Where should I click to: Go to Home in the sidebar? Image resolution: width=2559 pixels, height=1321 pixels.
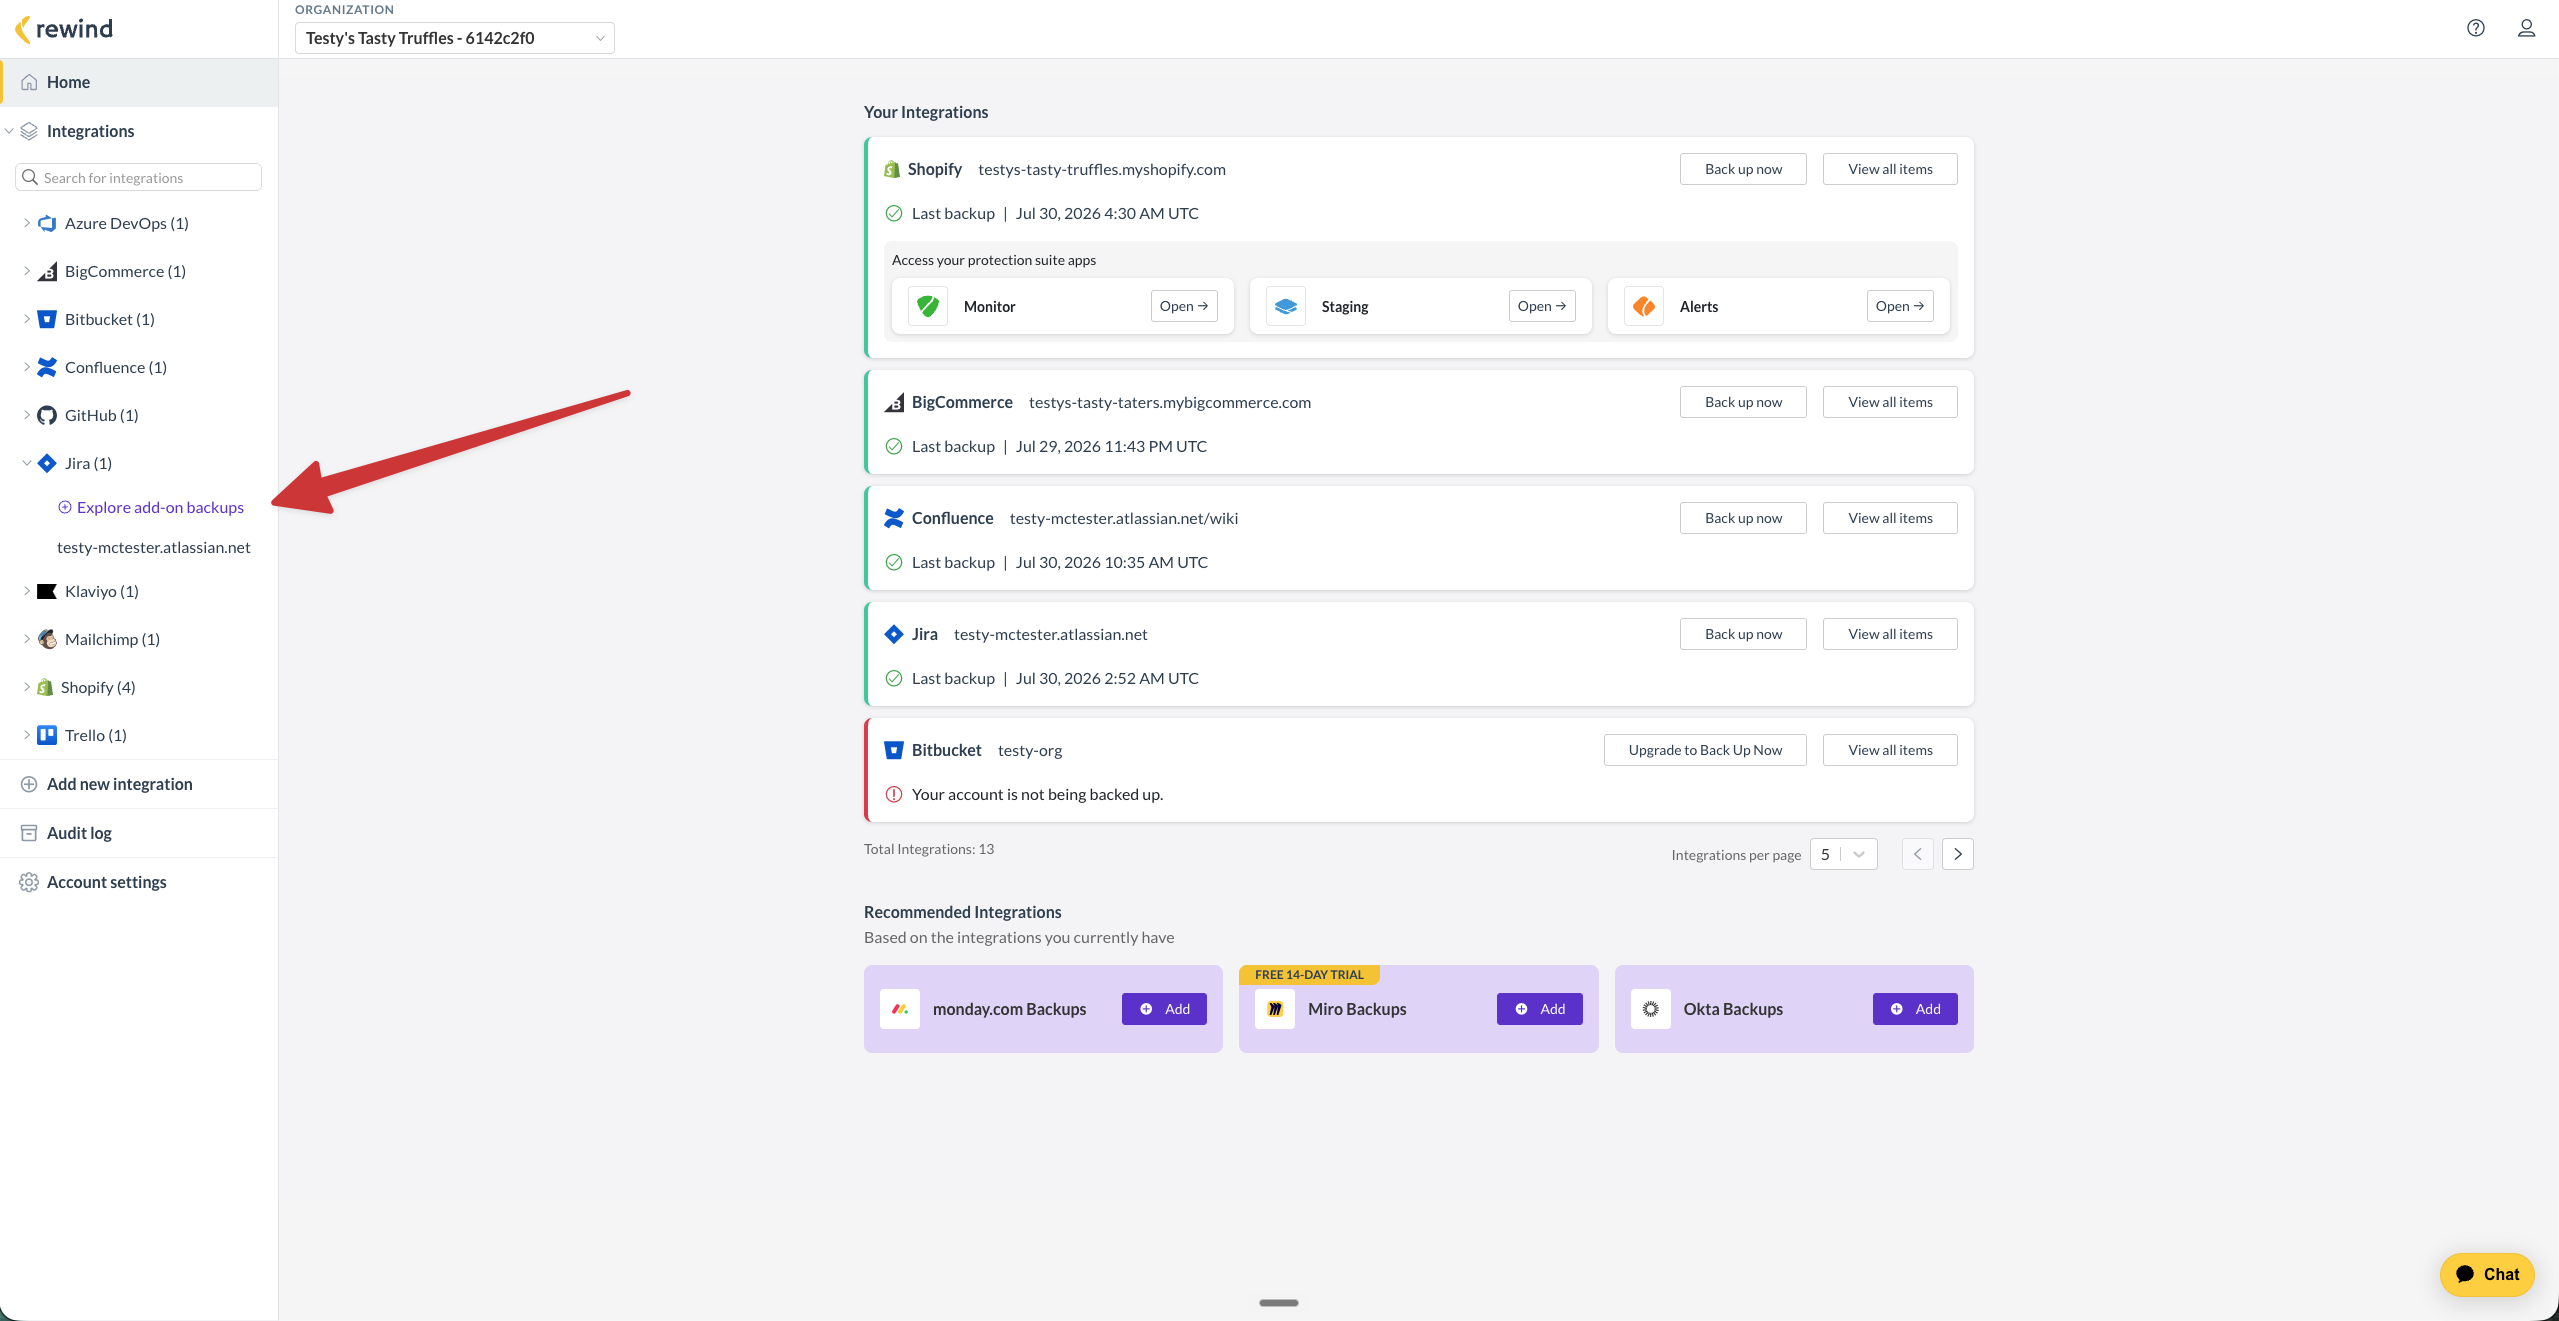(x=139, y=82)
